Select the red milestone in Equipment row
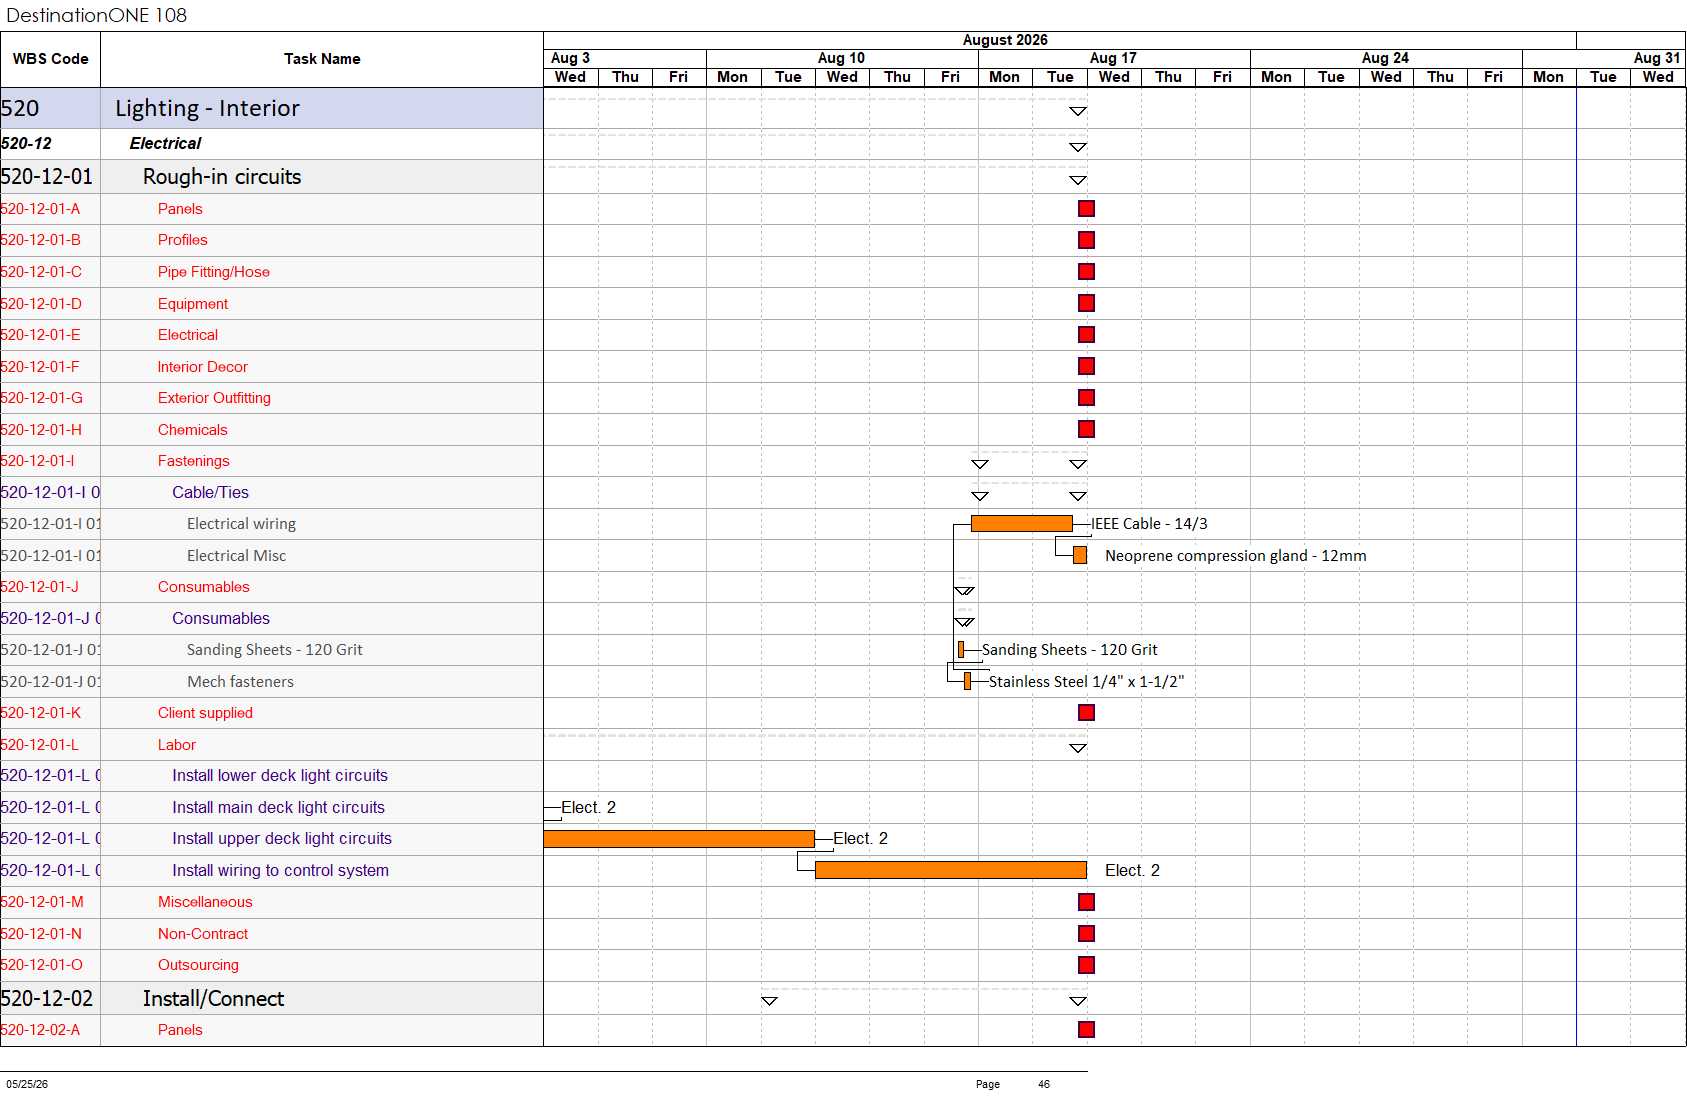Image resolution: width=1687 pixels, height=1097 pixels. [1086, 303]
